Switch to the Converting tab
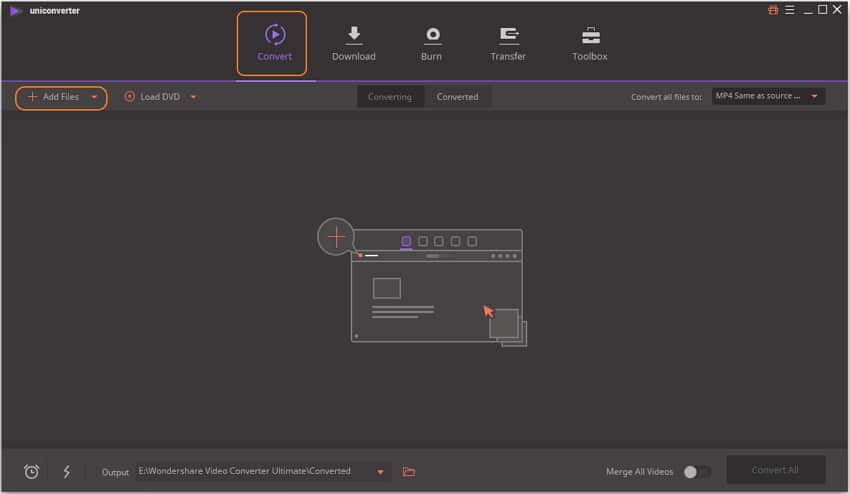The image size is (850, 494). tap(390, 97)
